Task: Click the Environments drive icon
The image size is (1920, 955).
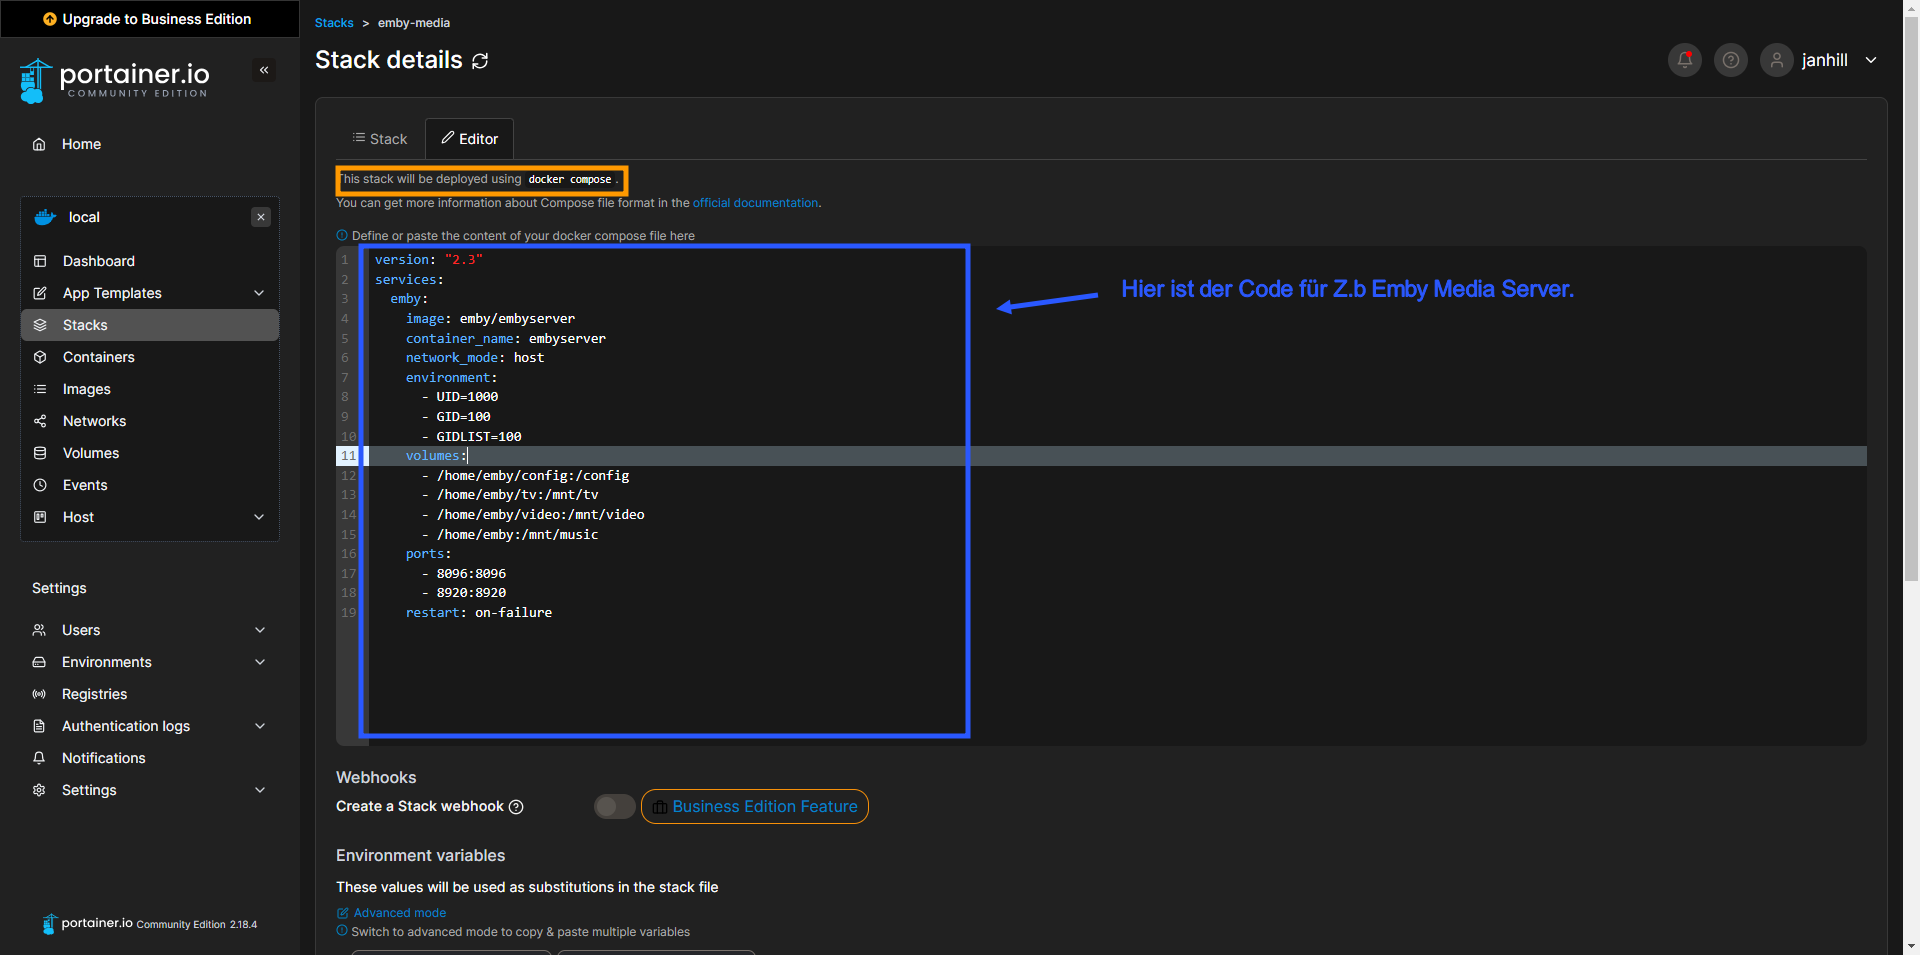Action: tap(39, 662)
